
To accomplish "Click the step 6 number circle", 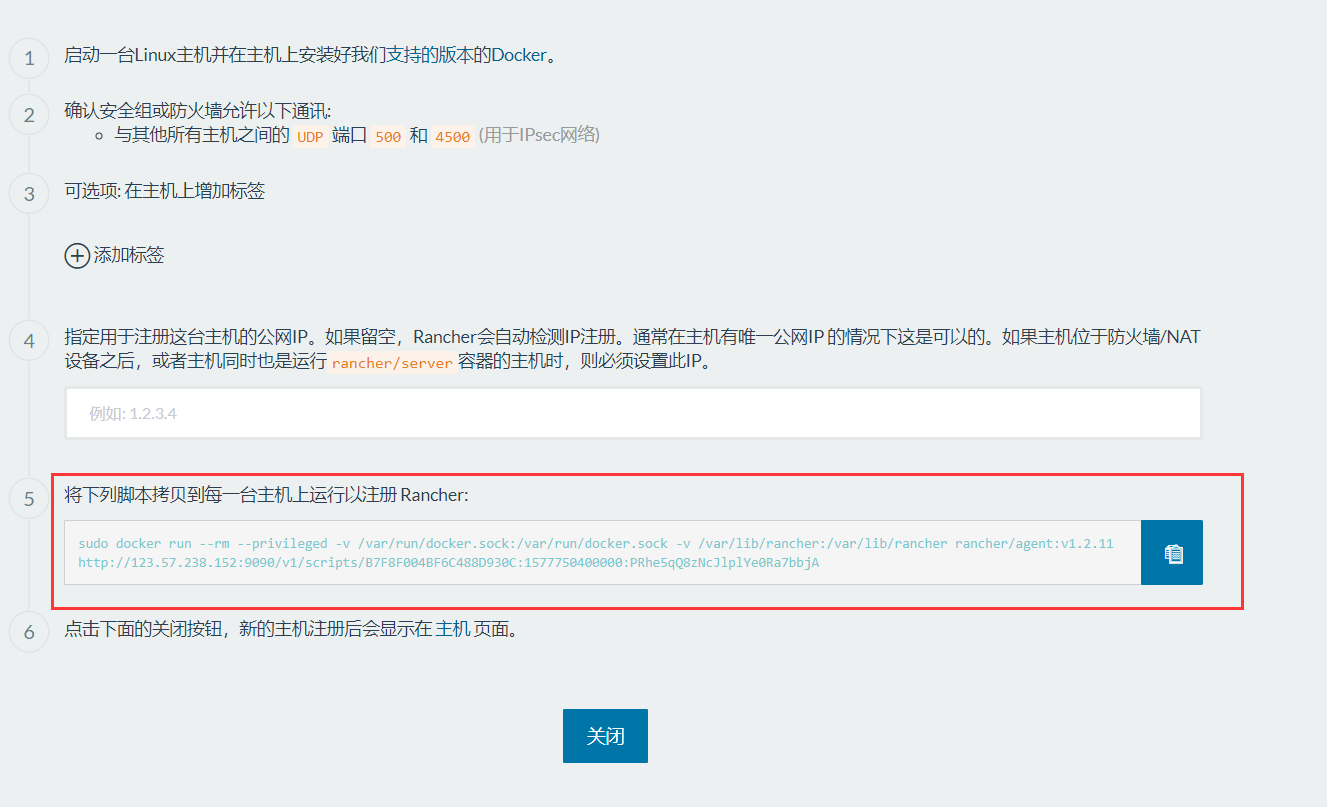I will pos(29,632).
